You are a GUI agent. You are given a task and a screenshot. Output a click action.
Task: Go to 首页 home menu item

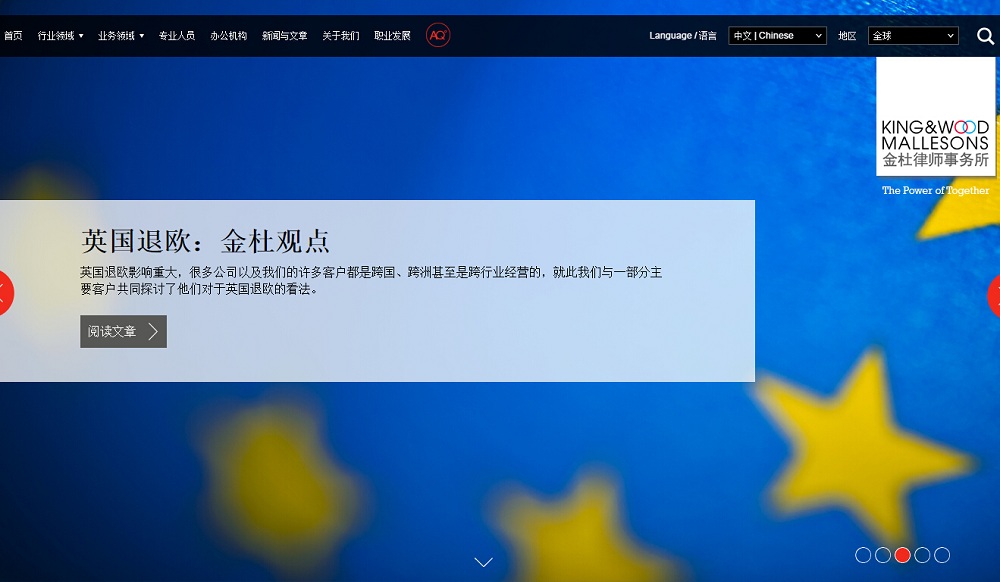(13, 36)
